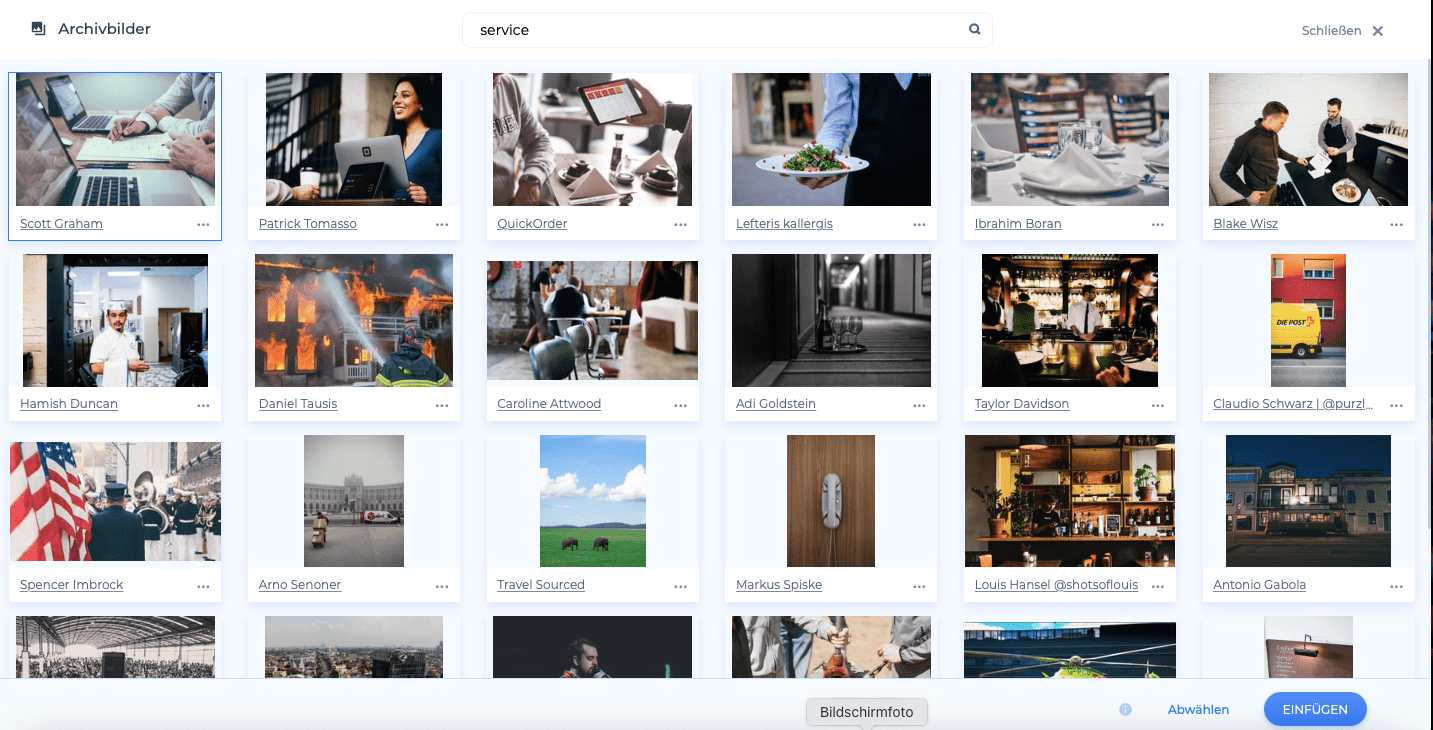This screenshot has height=730, width=1433.
Task: Click the Abwählen link
Action: (1198, 710)
